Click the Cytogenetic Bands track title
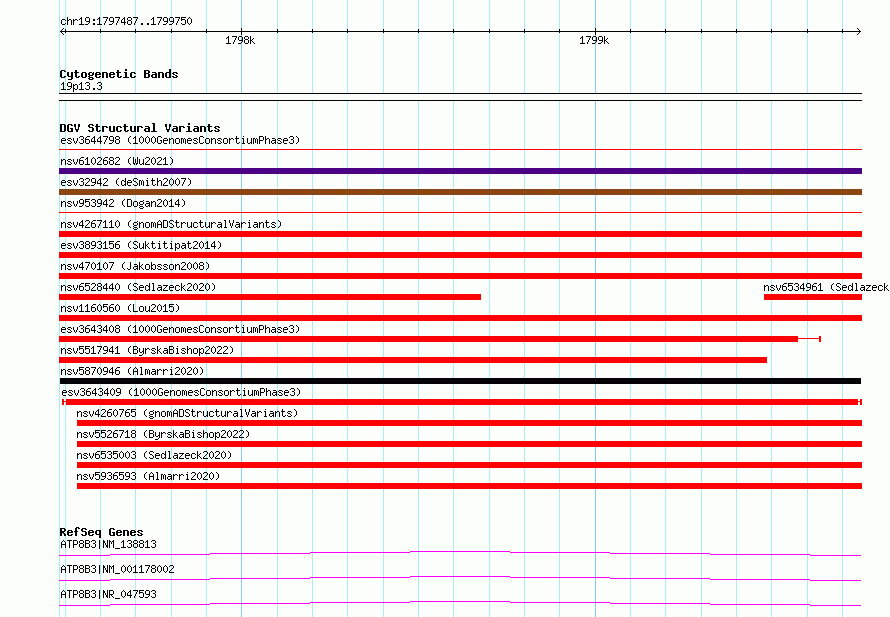The width and height of the screenshot is (890, 617). point(119,74)
